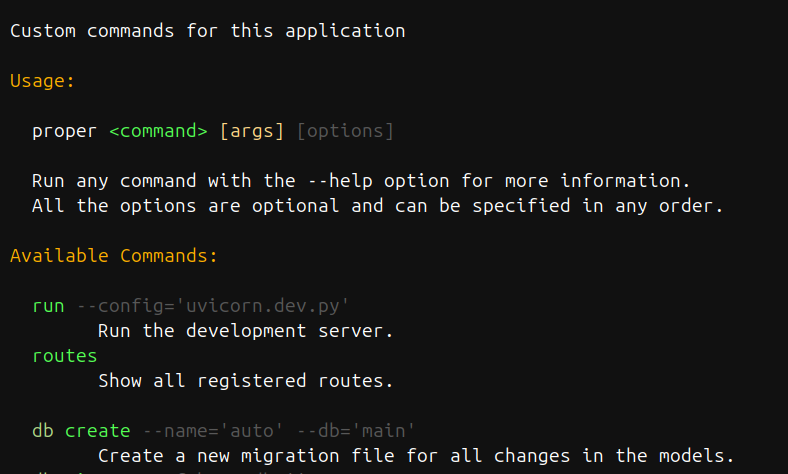Select the 'Custom commands for this application' line
The height and width of the screenshot is (474, 788).
[x=208, y=31]
